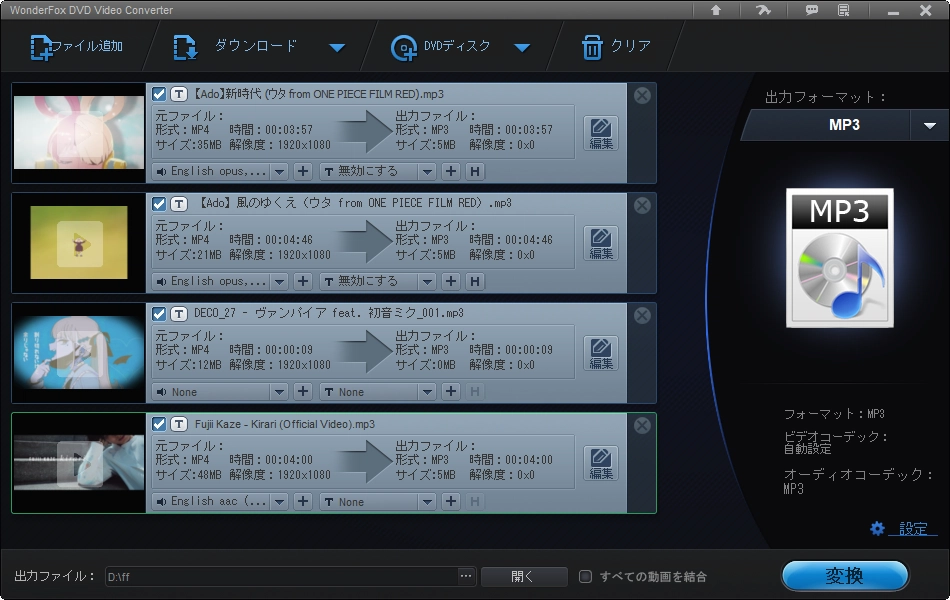
Task: Click the Open (開く) folder button
Action: 523,576
